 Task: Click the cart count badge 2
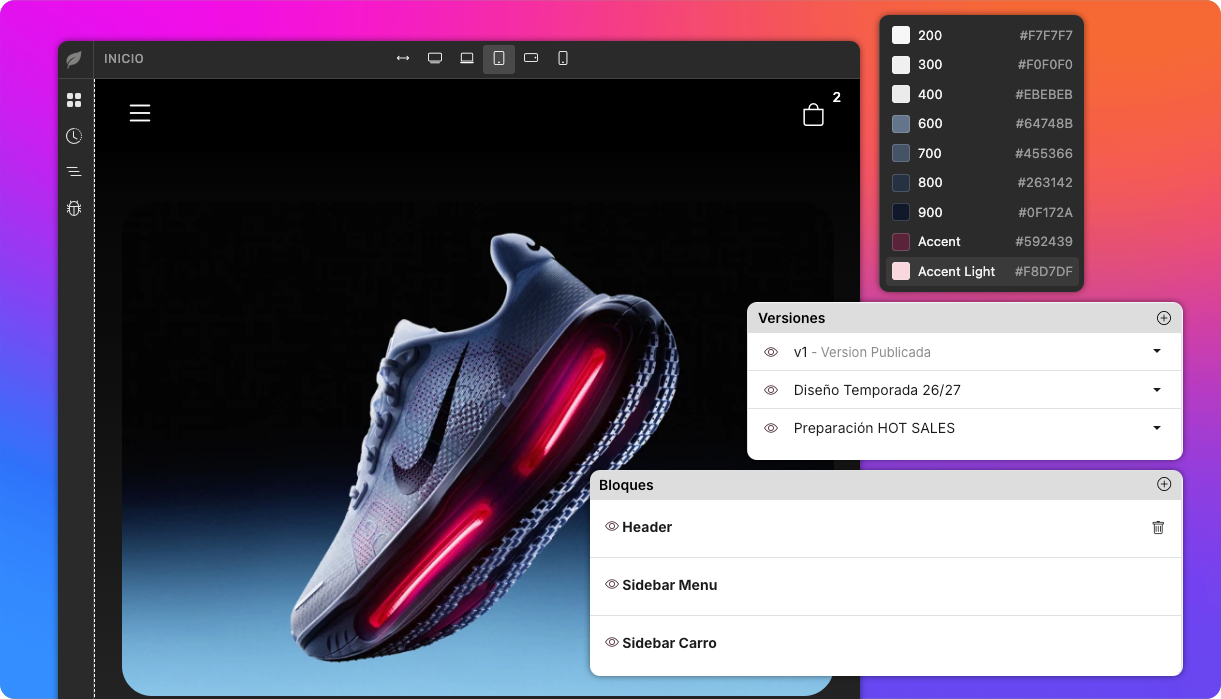pyautogui.click(x=837, y=97)
